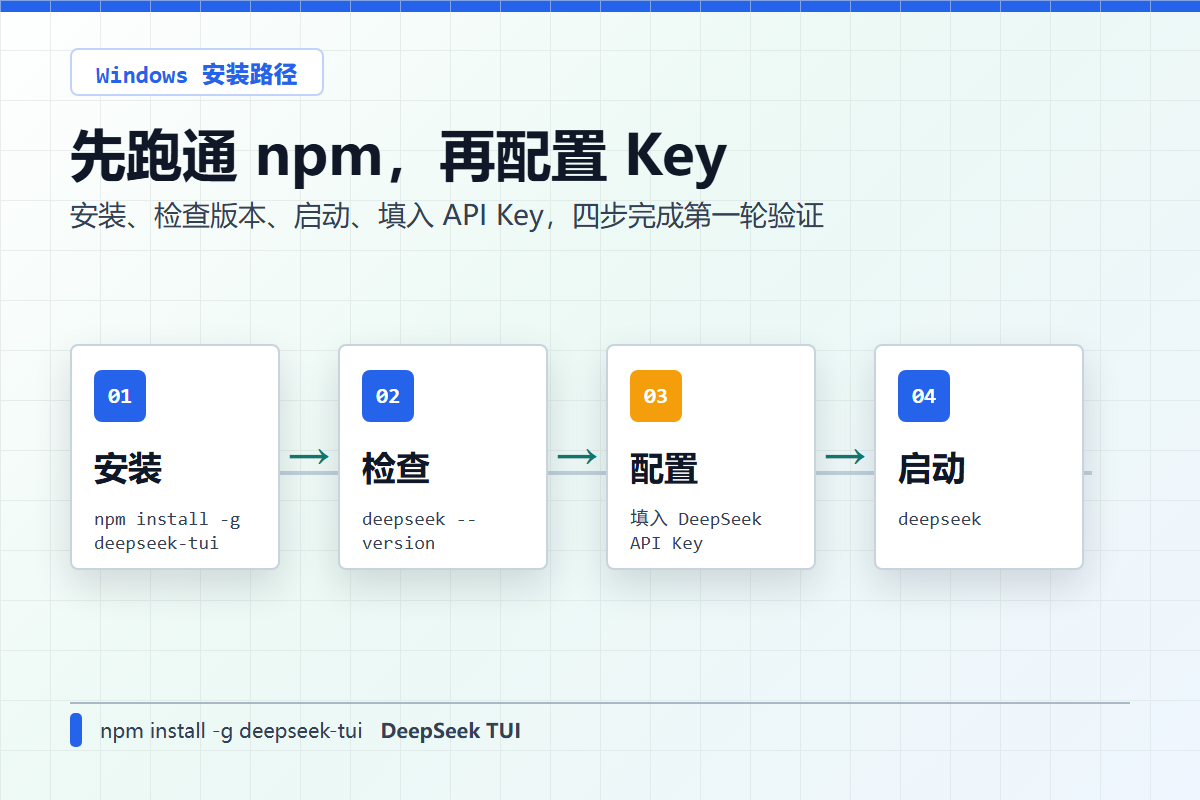Image resolution: width=1200 pixels, height=800 pixels.
Task: Click the bold DeepSeek TUI footer label
Action: [x=451, y=731]
